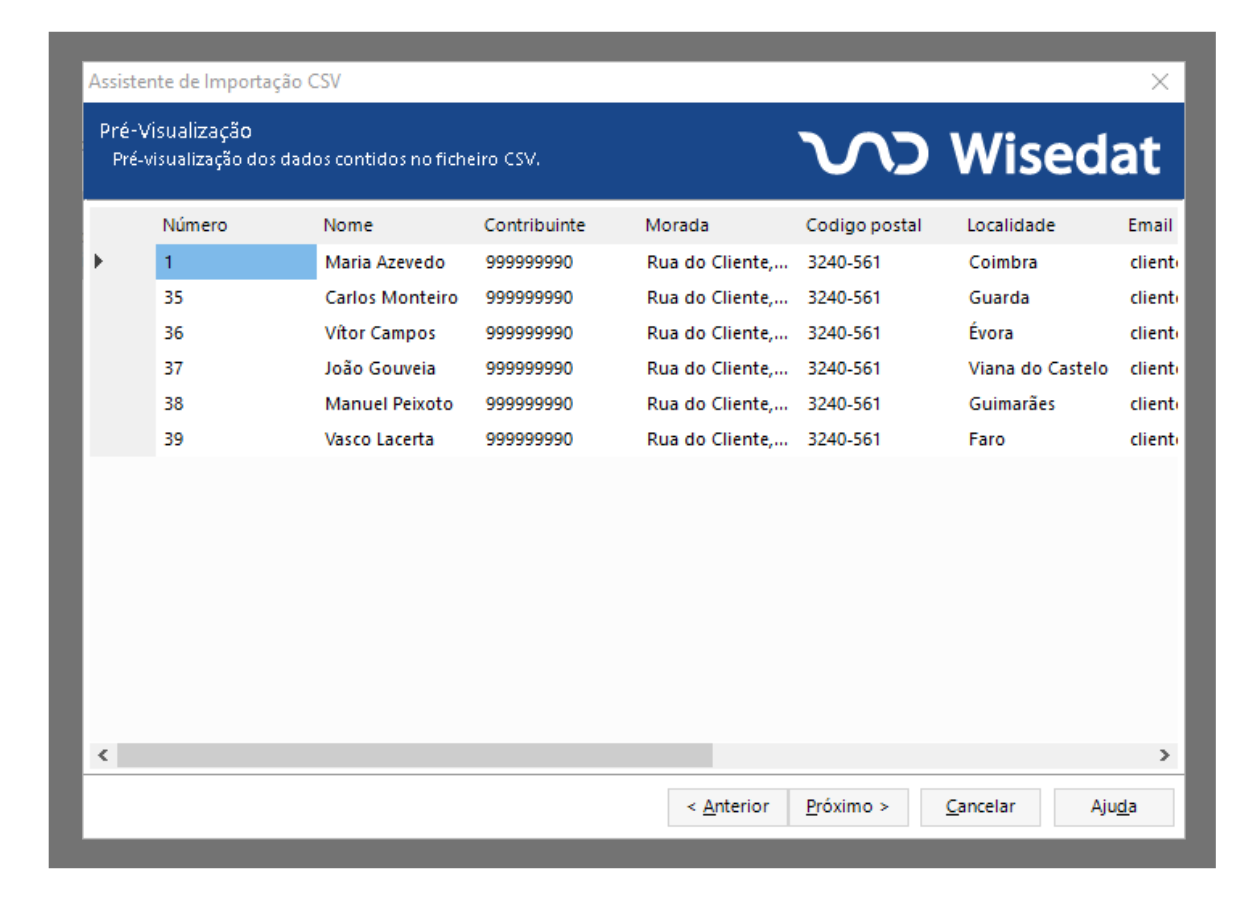Click the Codigo postal column header
Viewport: 1250px width, 897px height.
[863, 226]
